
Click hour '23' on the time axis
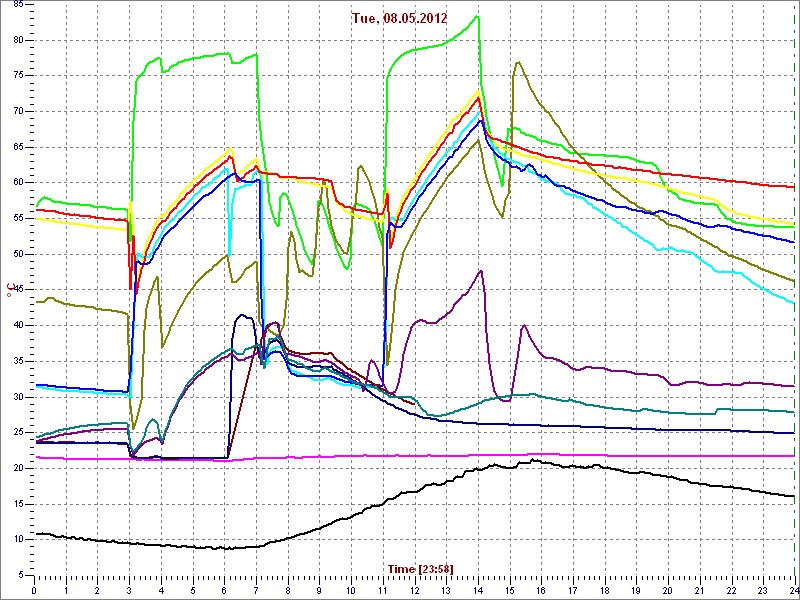coord(763,590)
